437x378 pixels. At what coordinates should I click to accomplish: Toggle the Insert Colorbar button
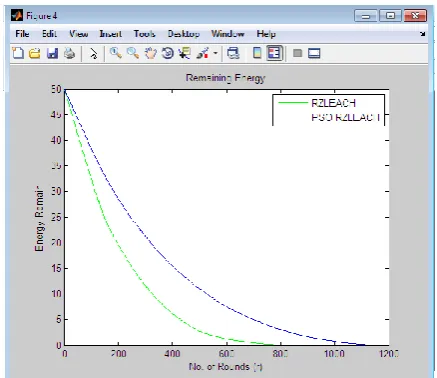pos(257,53)
